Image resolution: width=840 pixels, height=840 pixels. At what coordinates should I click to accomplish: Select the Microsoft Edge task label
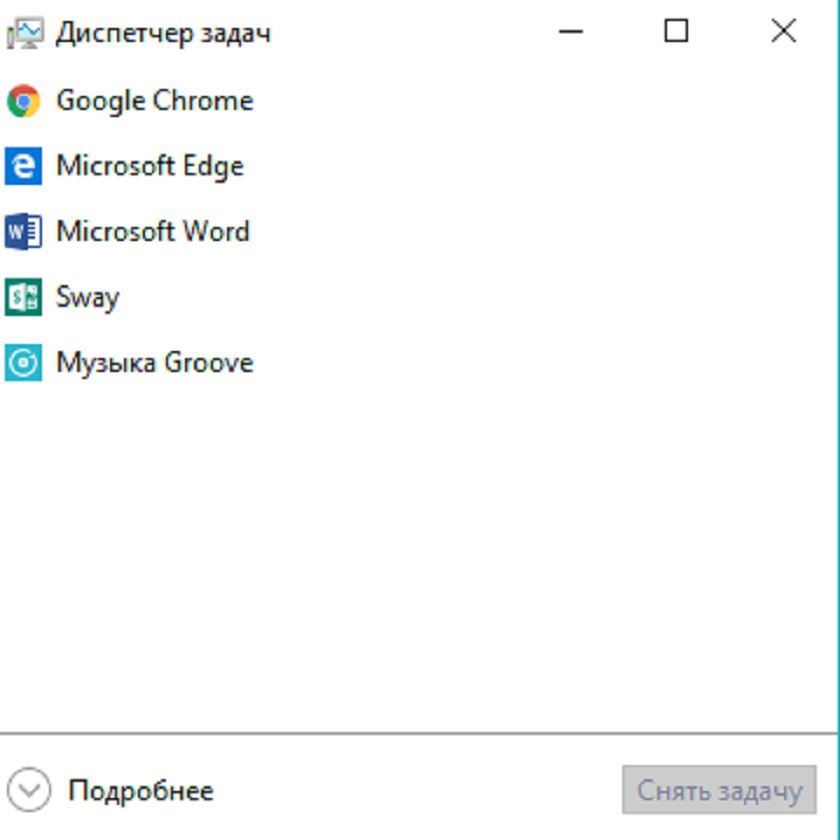point(150,166)
